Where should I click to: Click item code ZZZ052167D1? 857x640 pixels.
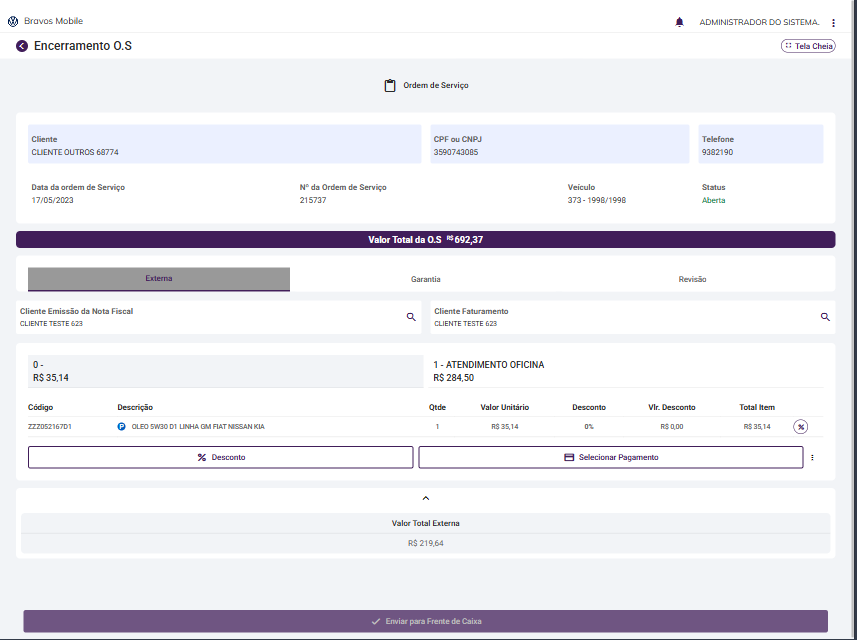point(50,427)
